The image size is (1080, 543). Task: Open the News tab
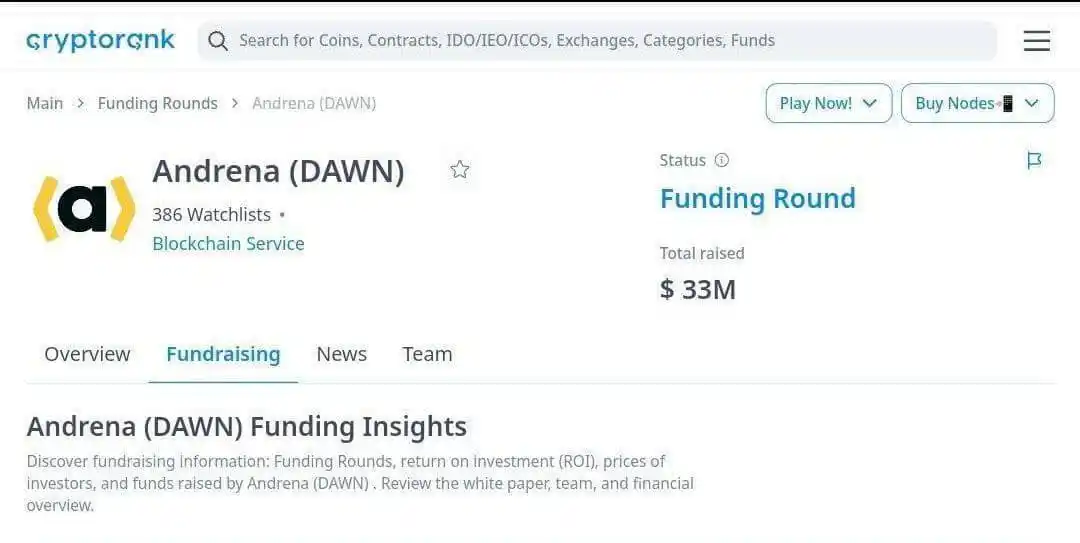point(342,354)
